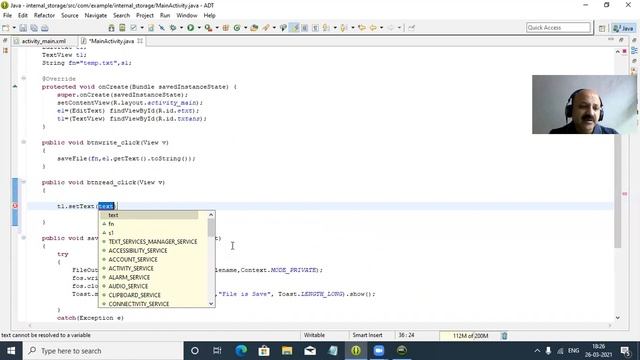Open the Search menu

[121, 16]
